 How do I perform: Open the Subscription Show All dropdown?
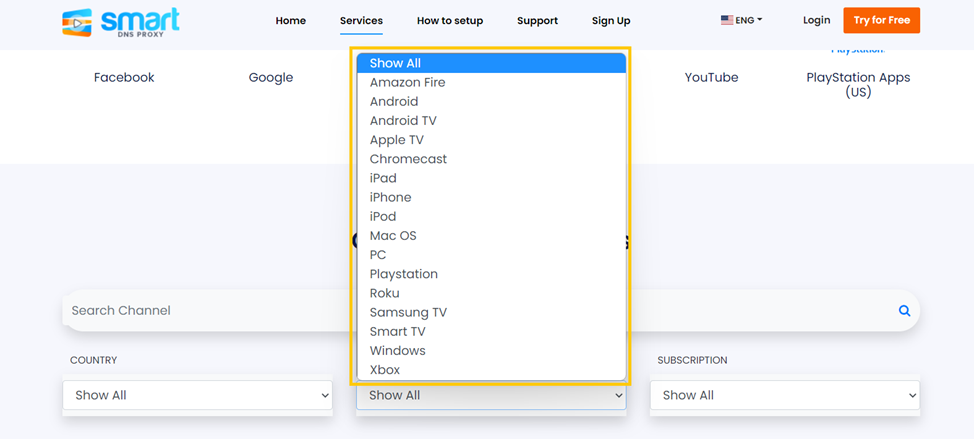[784, 395]
